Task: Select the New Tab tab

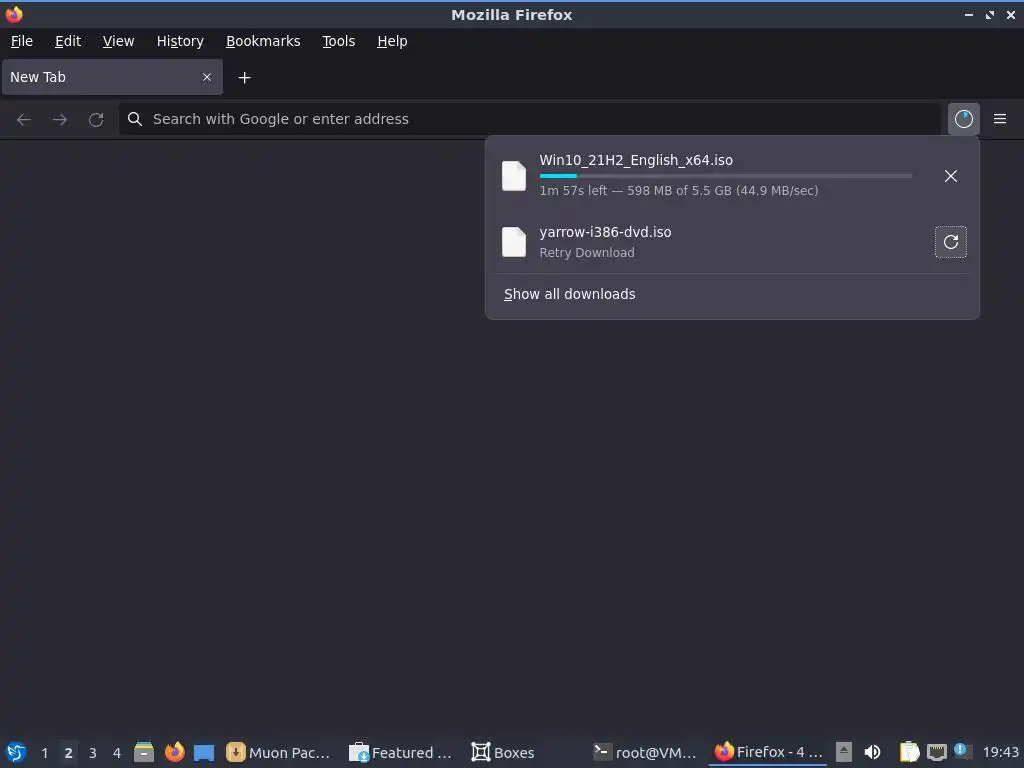Action: [x=112, y=77]
